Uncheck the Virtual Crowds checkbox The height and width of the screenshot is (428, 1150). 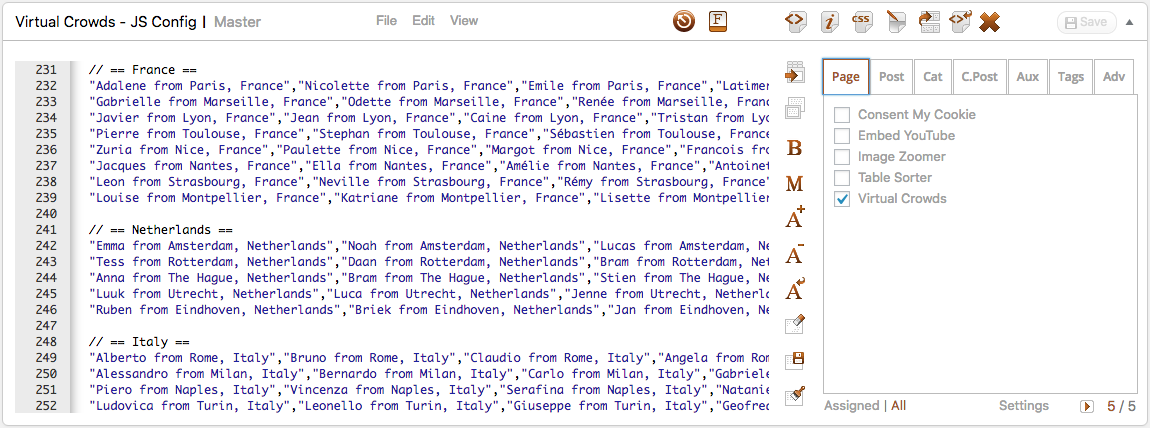pos(842,199)
